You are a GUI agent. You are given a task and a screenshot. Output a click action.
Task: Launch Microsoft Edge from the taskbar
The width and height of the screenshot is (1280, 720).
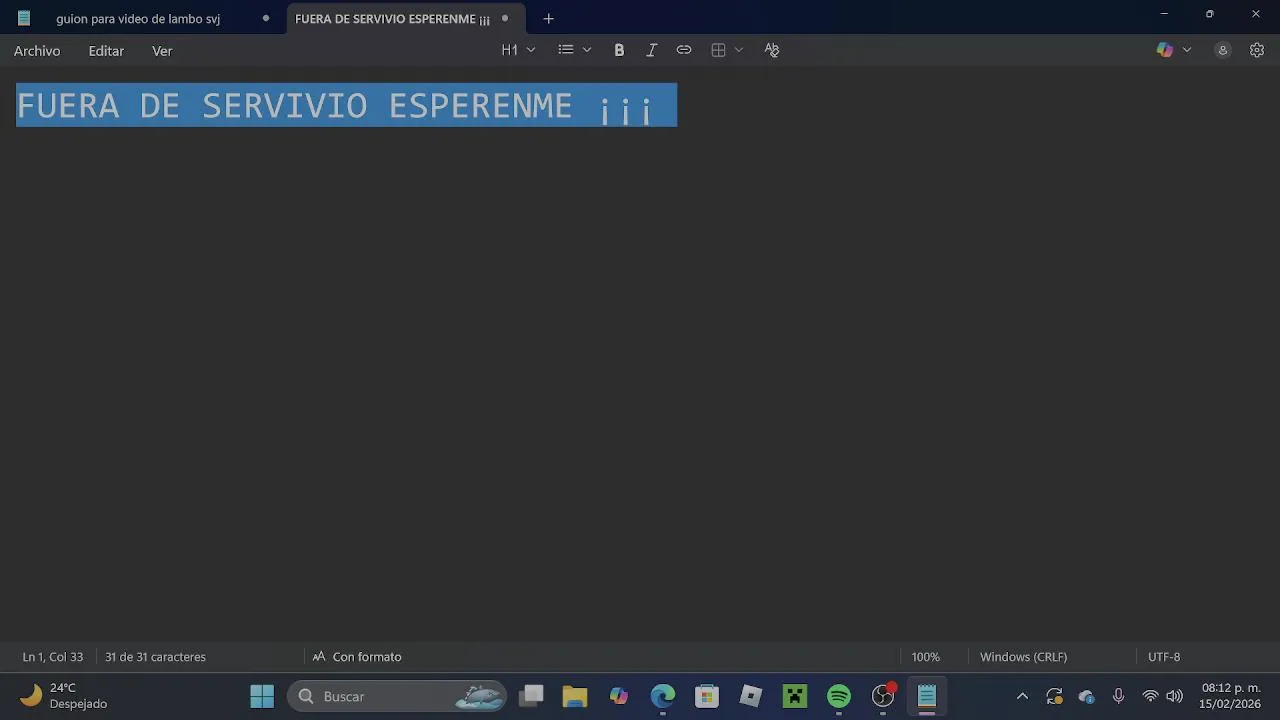[x=663, y=696]
